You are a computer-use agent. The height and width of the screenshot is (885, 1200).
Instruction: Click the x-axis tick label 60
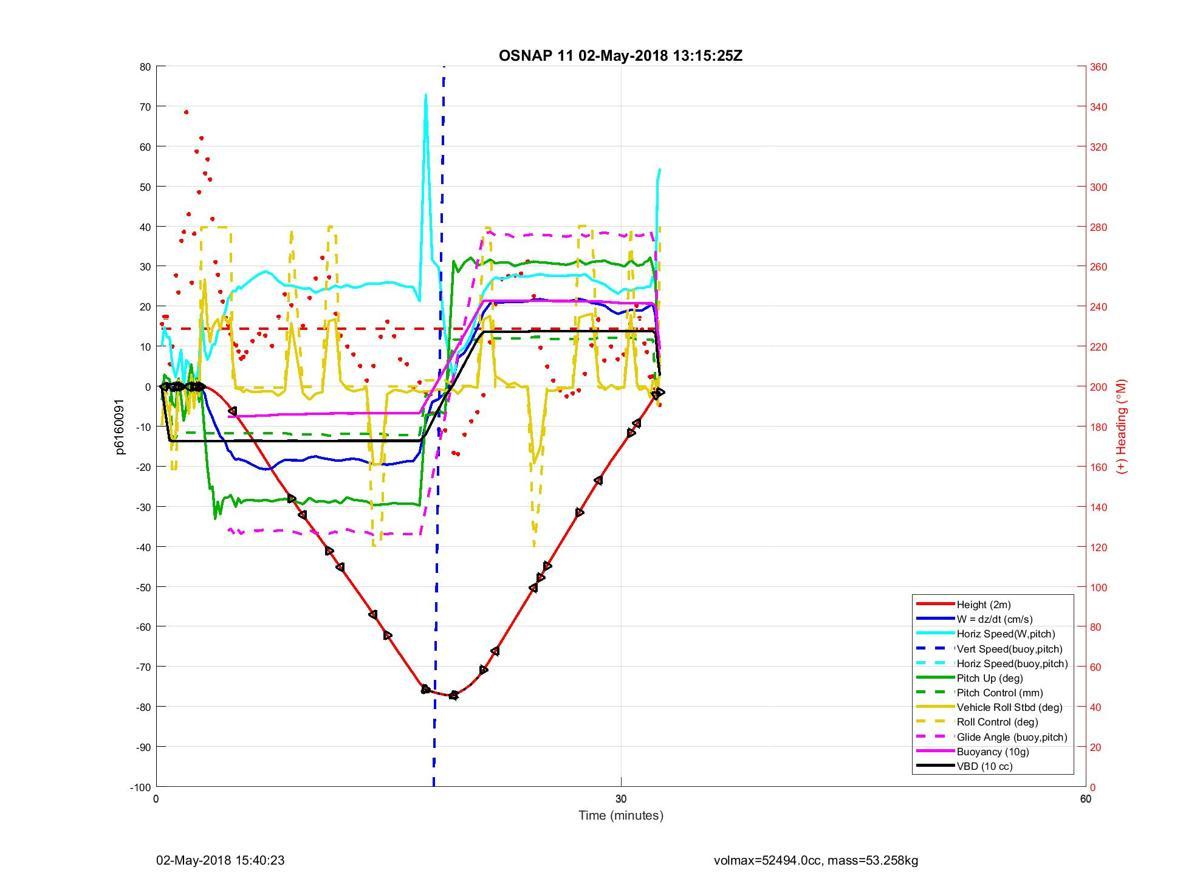click(x=1086, y=798)
